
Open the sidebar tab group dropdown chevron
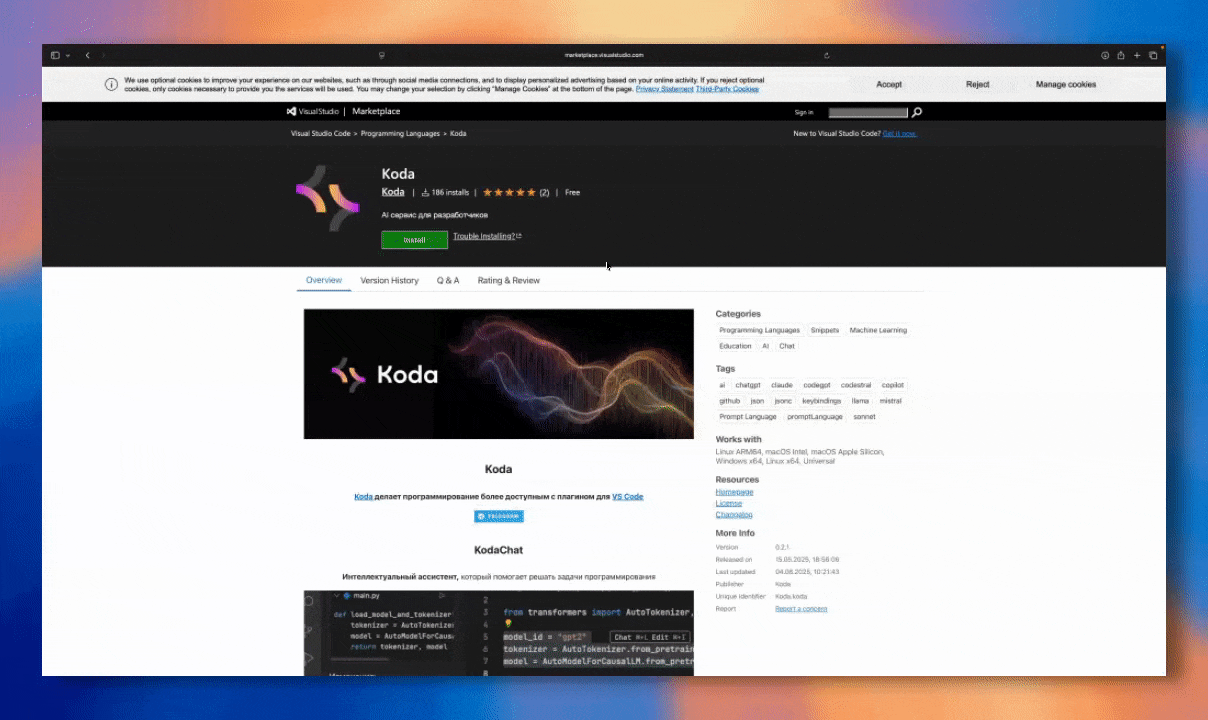[68, 55]
